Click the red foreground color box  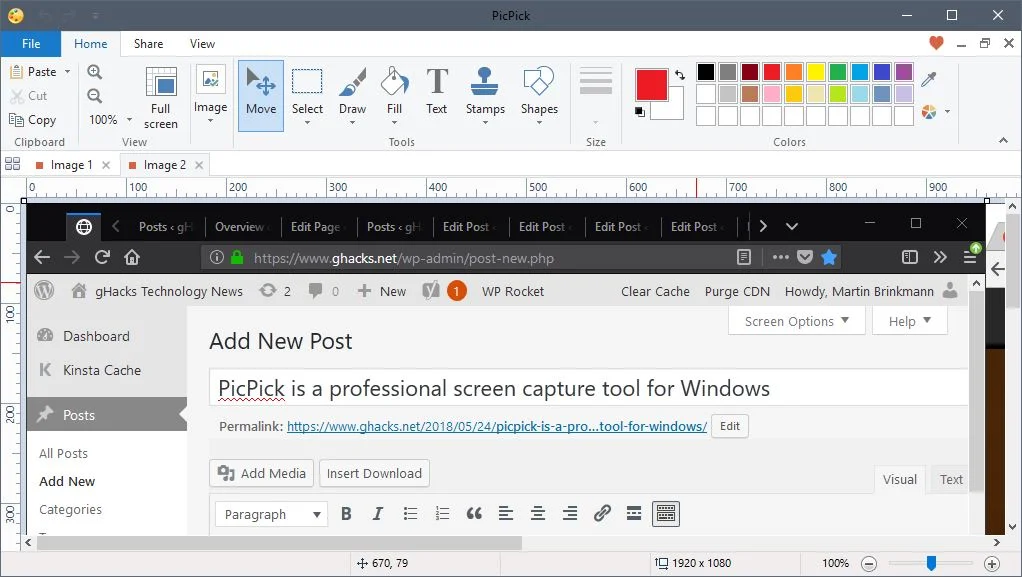[652, 85]
